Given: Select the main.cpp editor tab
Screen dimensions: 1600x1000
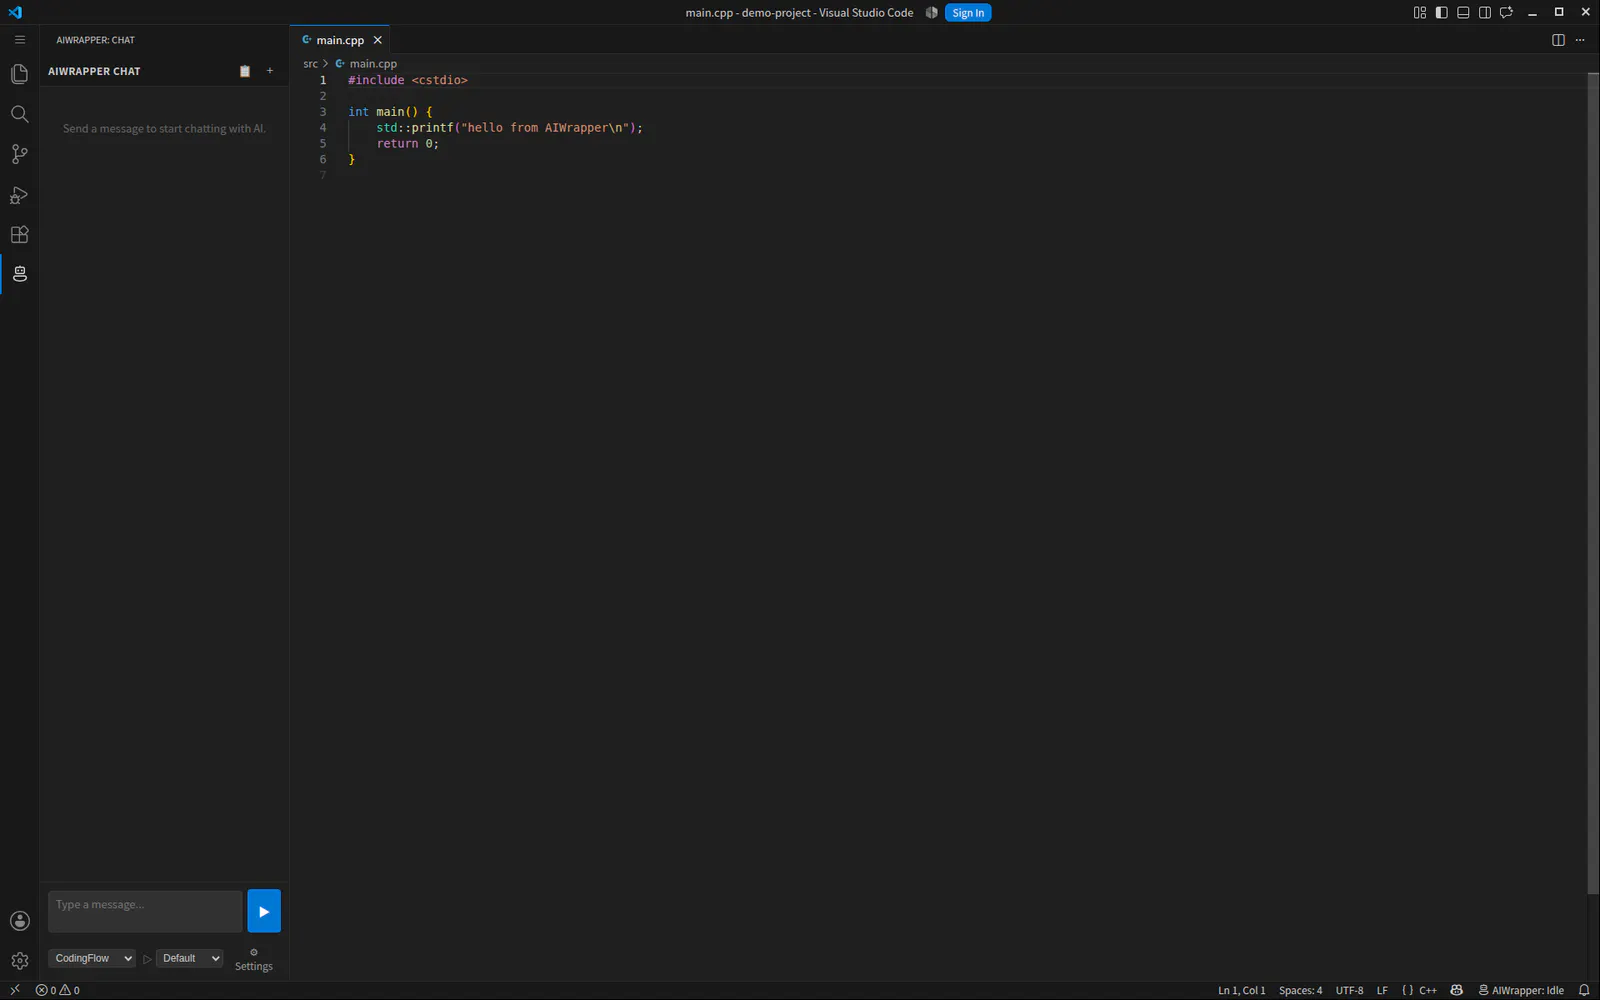Looking at the screenshot, I should [x=340, y=40].
